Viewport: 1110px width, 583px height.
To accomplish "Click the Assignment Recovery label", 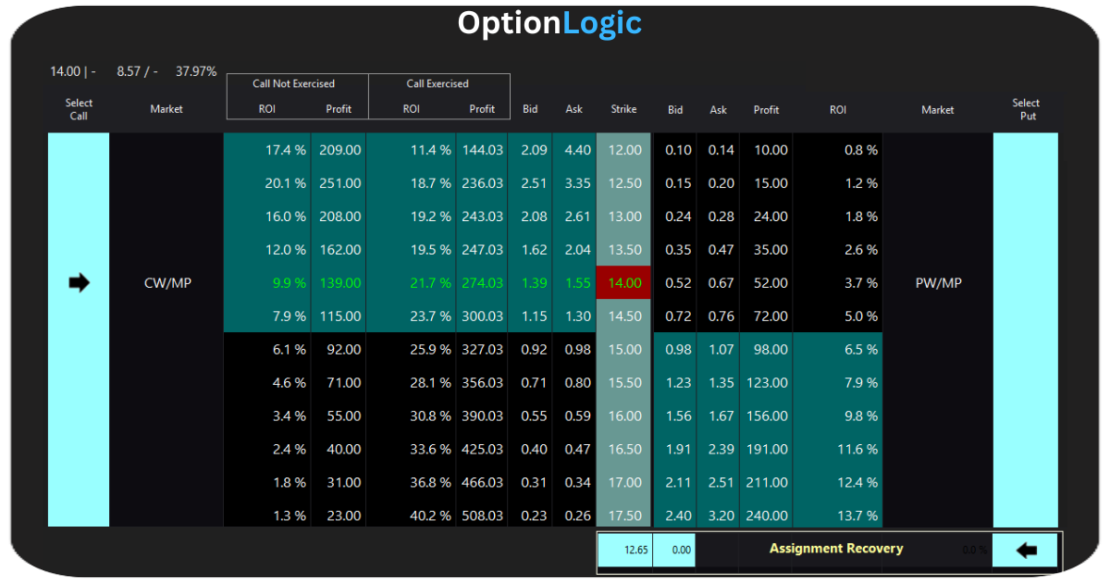I will click(x=836, y=548).
